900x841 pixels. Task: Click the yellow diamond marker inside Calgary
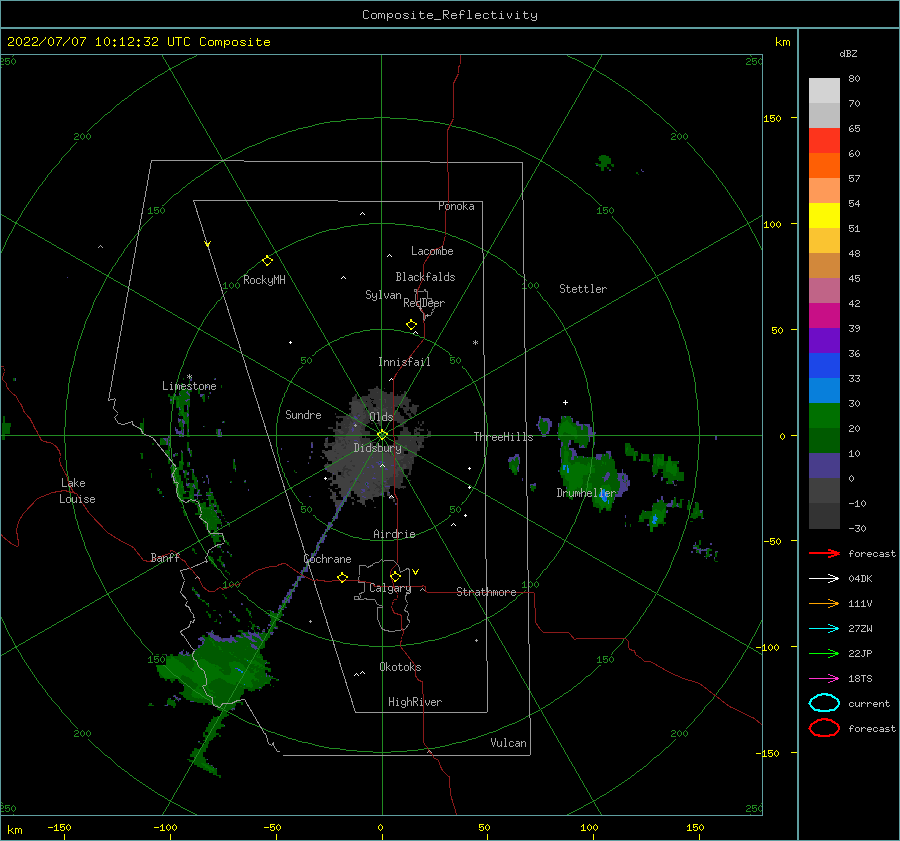point(395,576)
